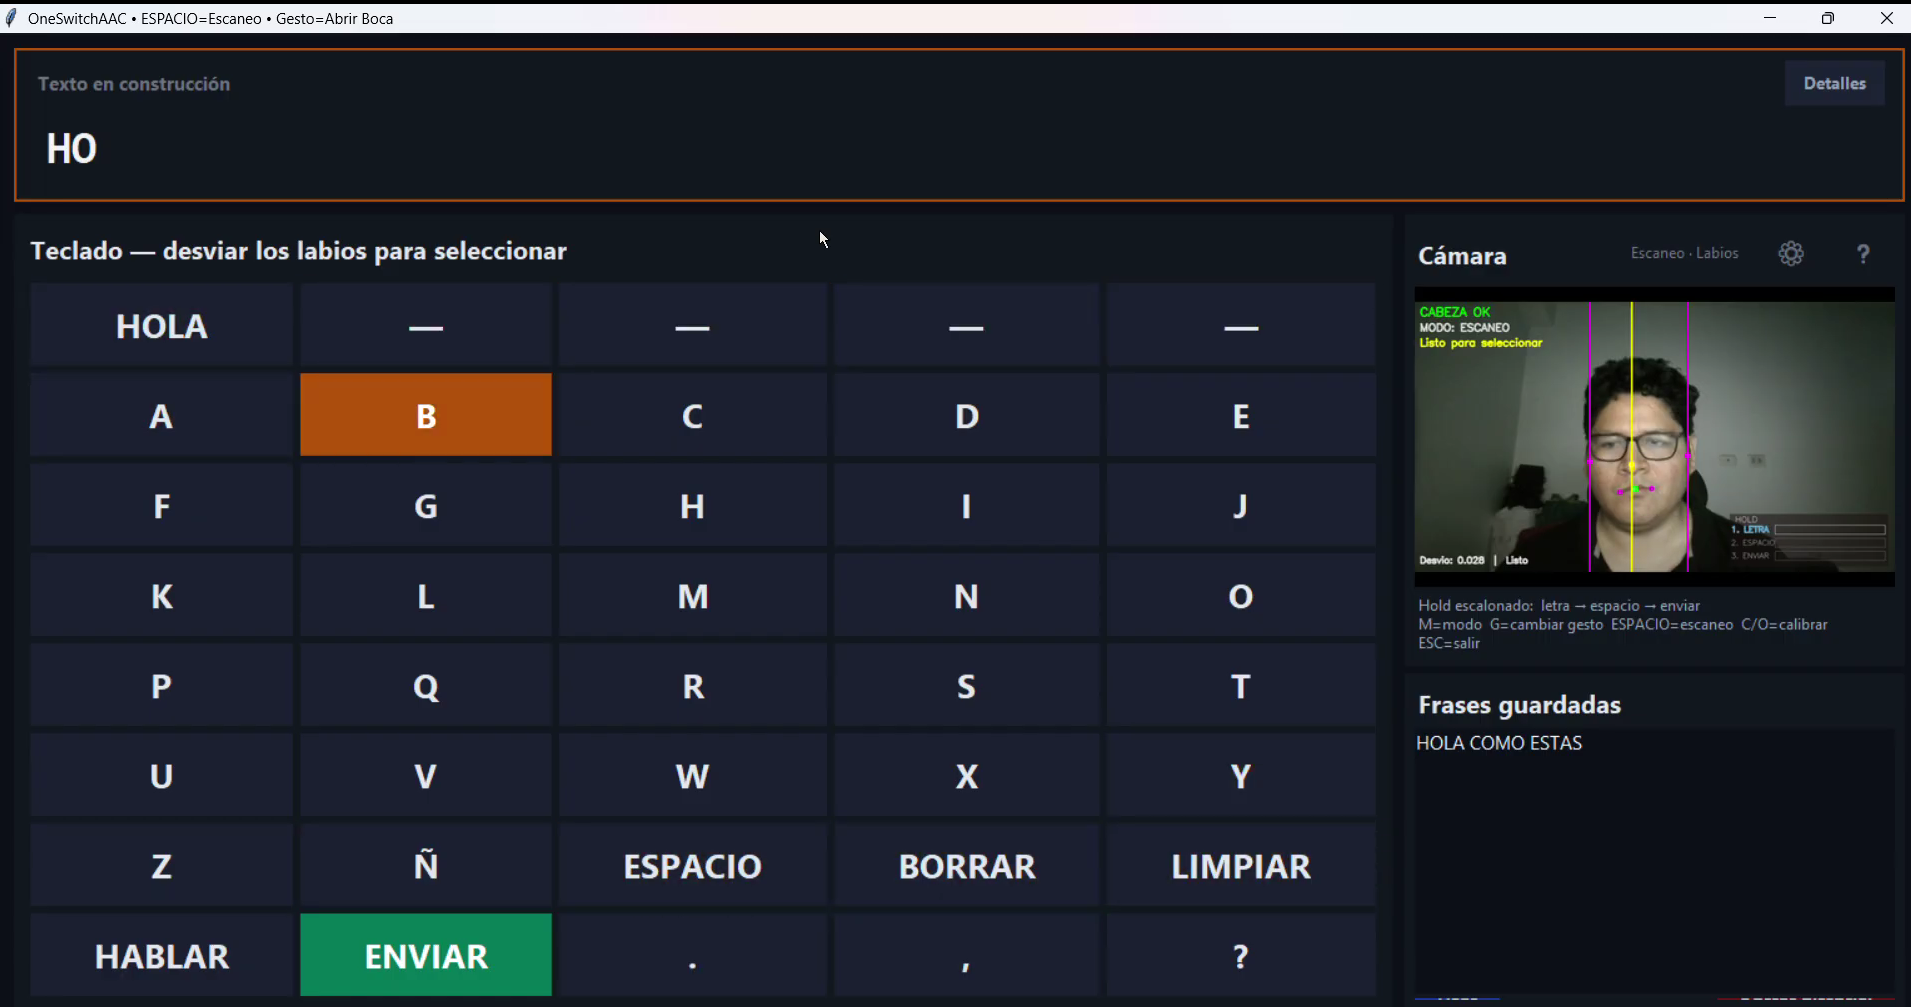Viewport: 1911px width, 1007px height.
Task: Select letter Z key
Action: pyautogui.click(x=161, y=865)
